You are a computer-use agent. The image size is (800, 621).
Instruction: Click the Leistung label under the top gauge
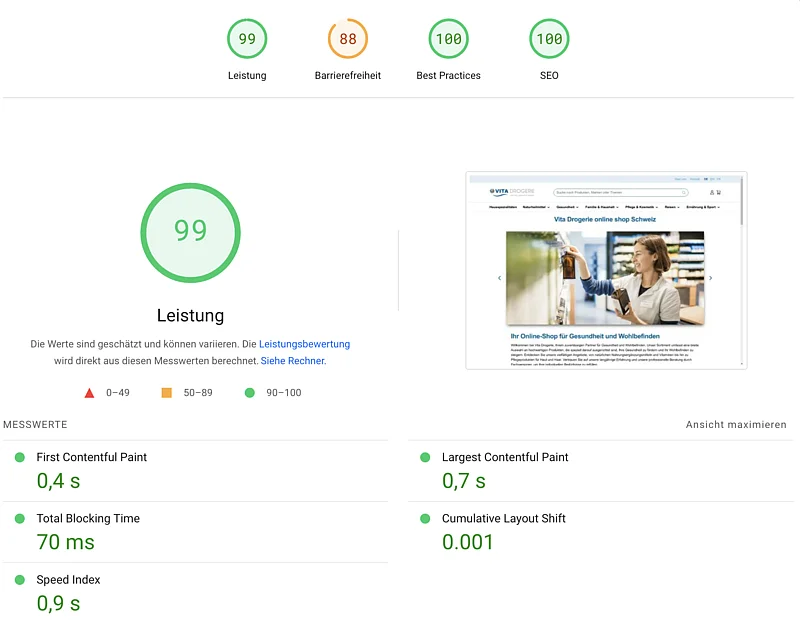(x=247, y=76)
